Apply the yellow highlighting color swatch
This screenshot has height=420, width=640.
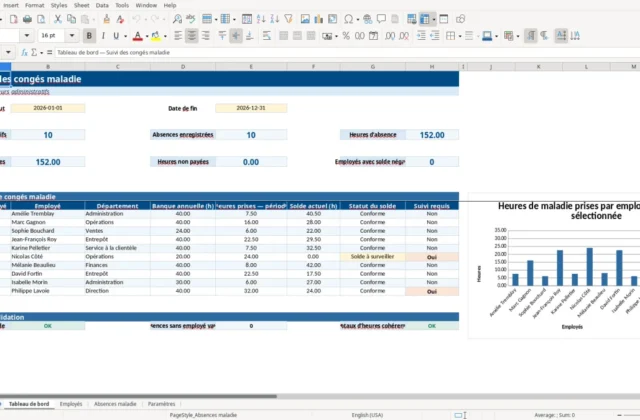(x=156, y=36)
